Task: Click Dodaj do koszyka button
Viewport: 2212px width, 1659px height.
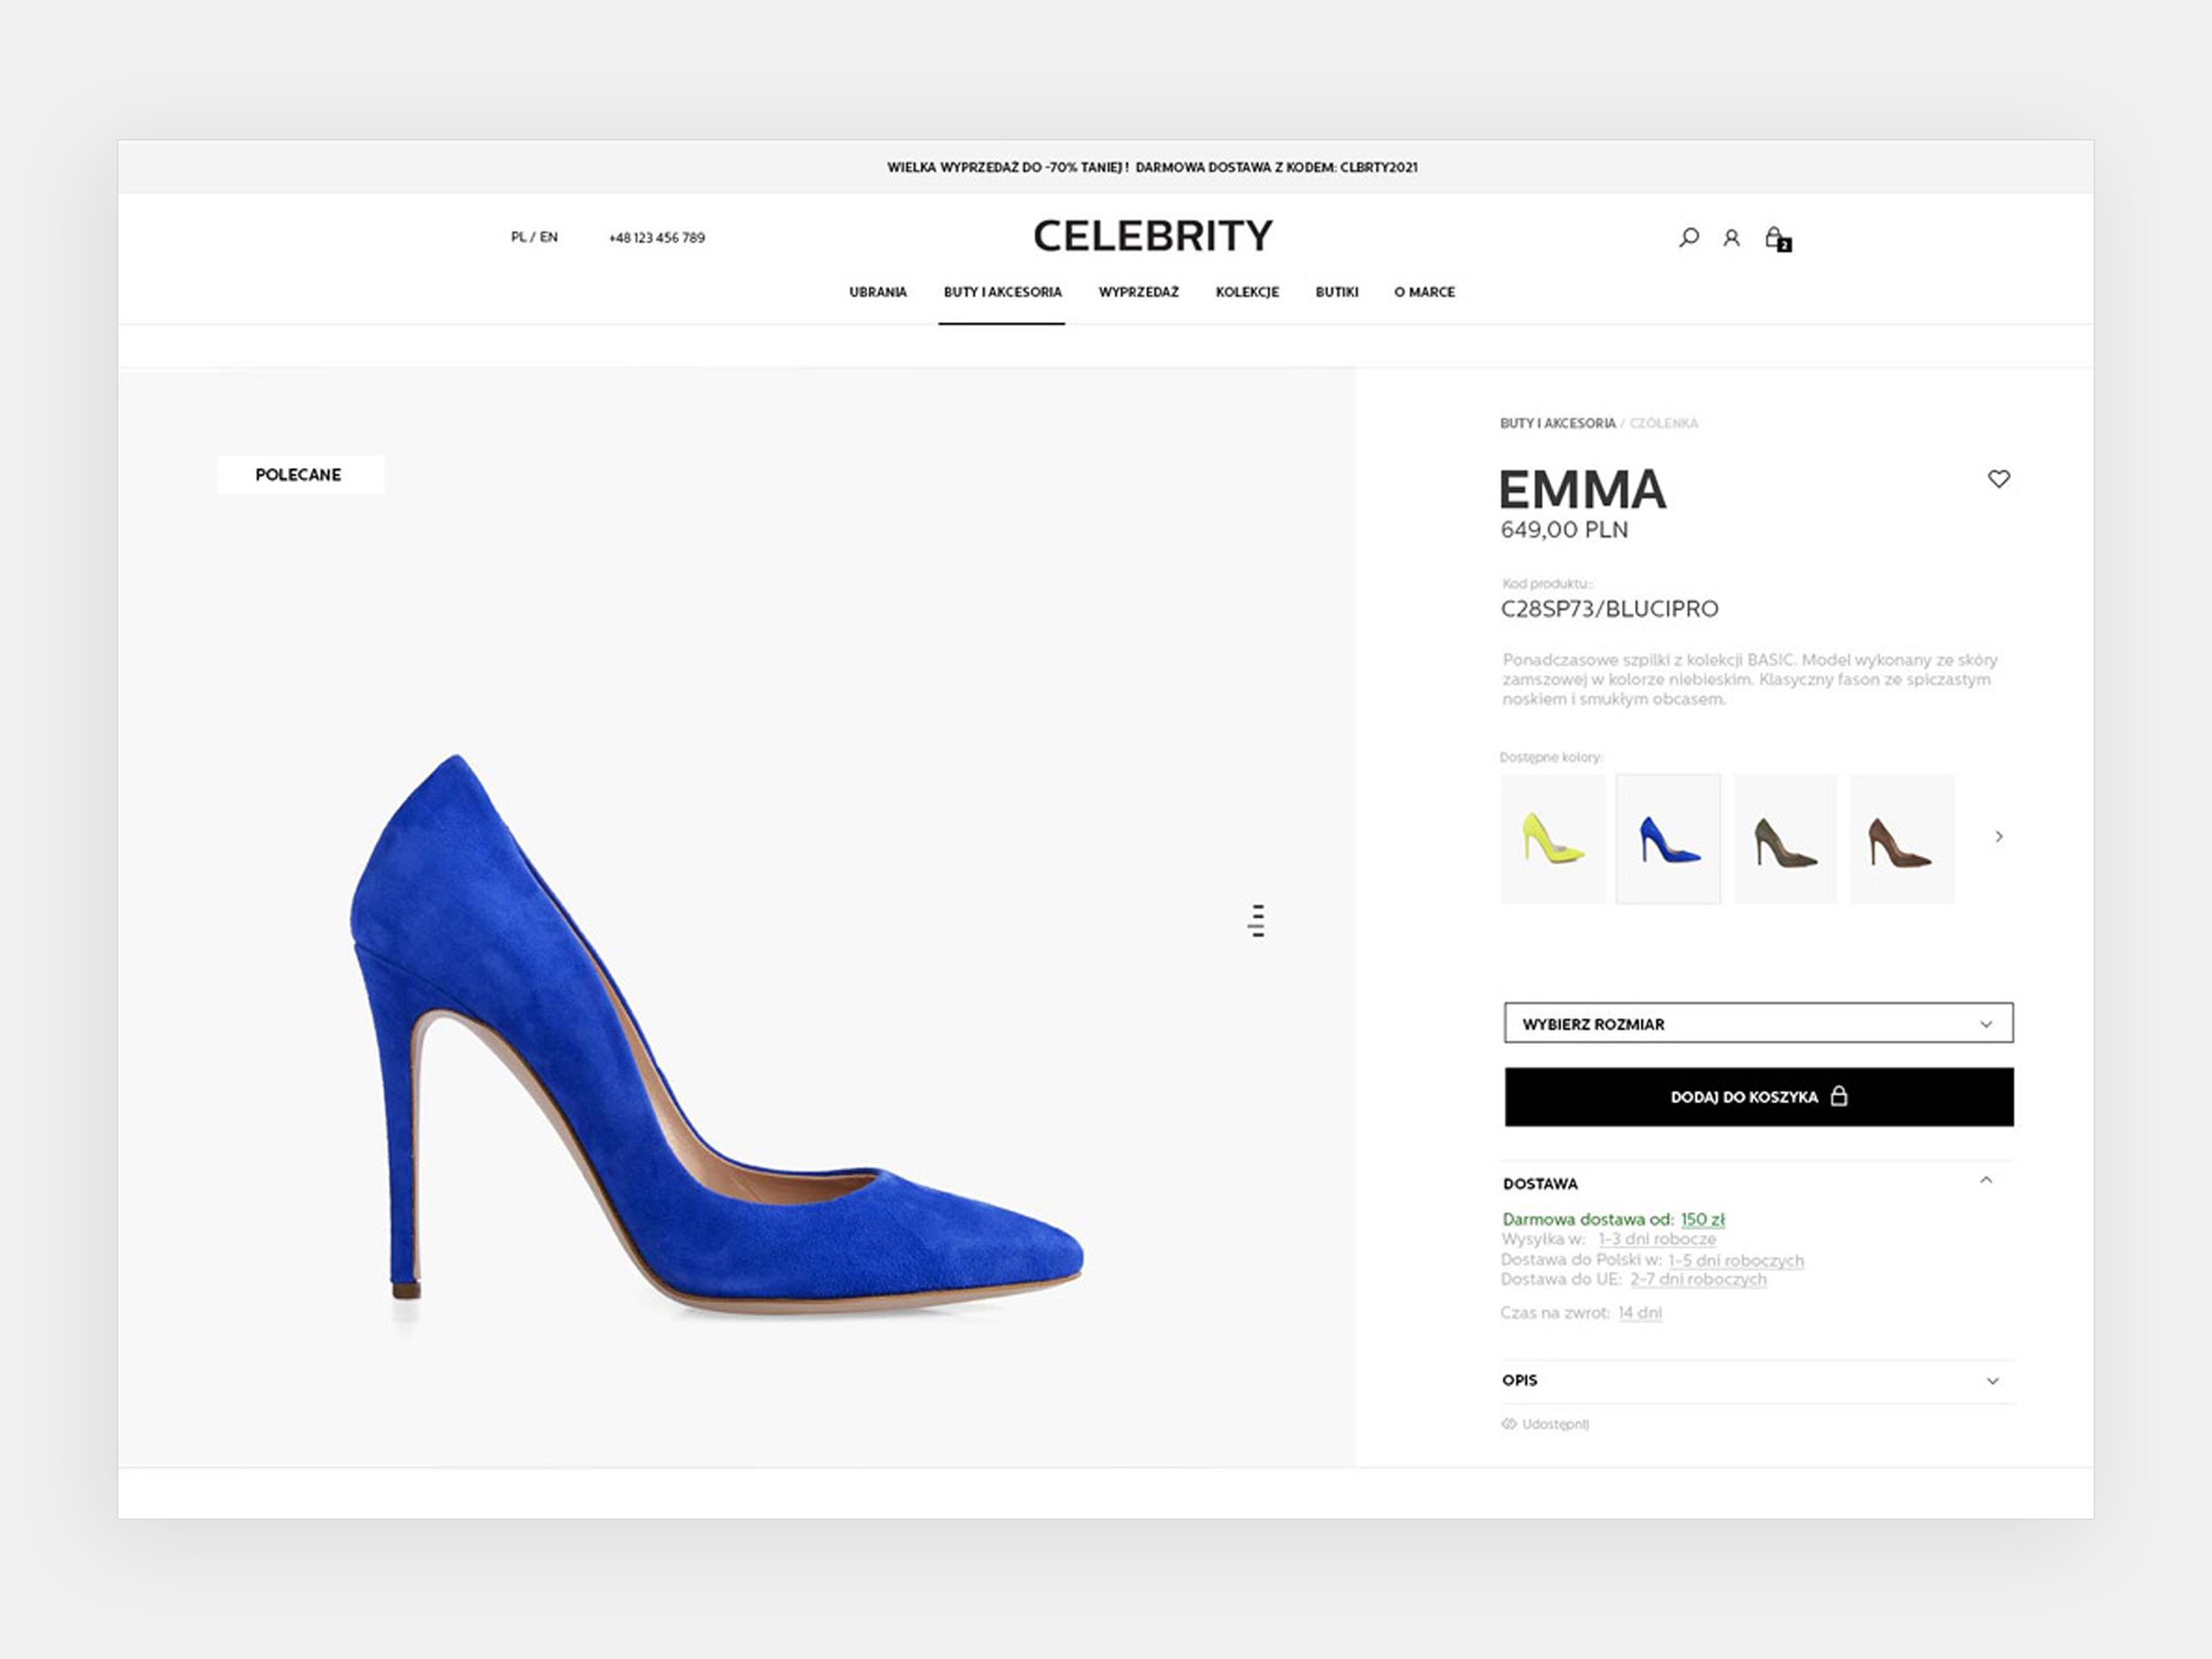Action: (1759, 1097)
